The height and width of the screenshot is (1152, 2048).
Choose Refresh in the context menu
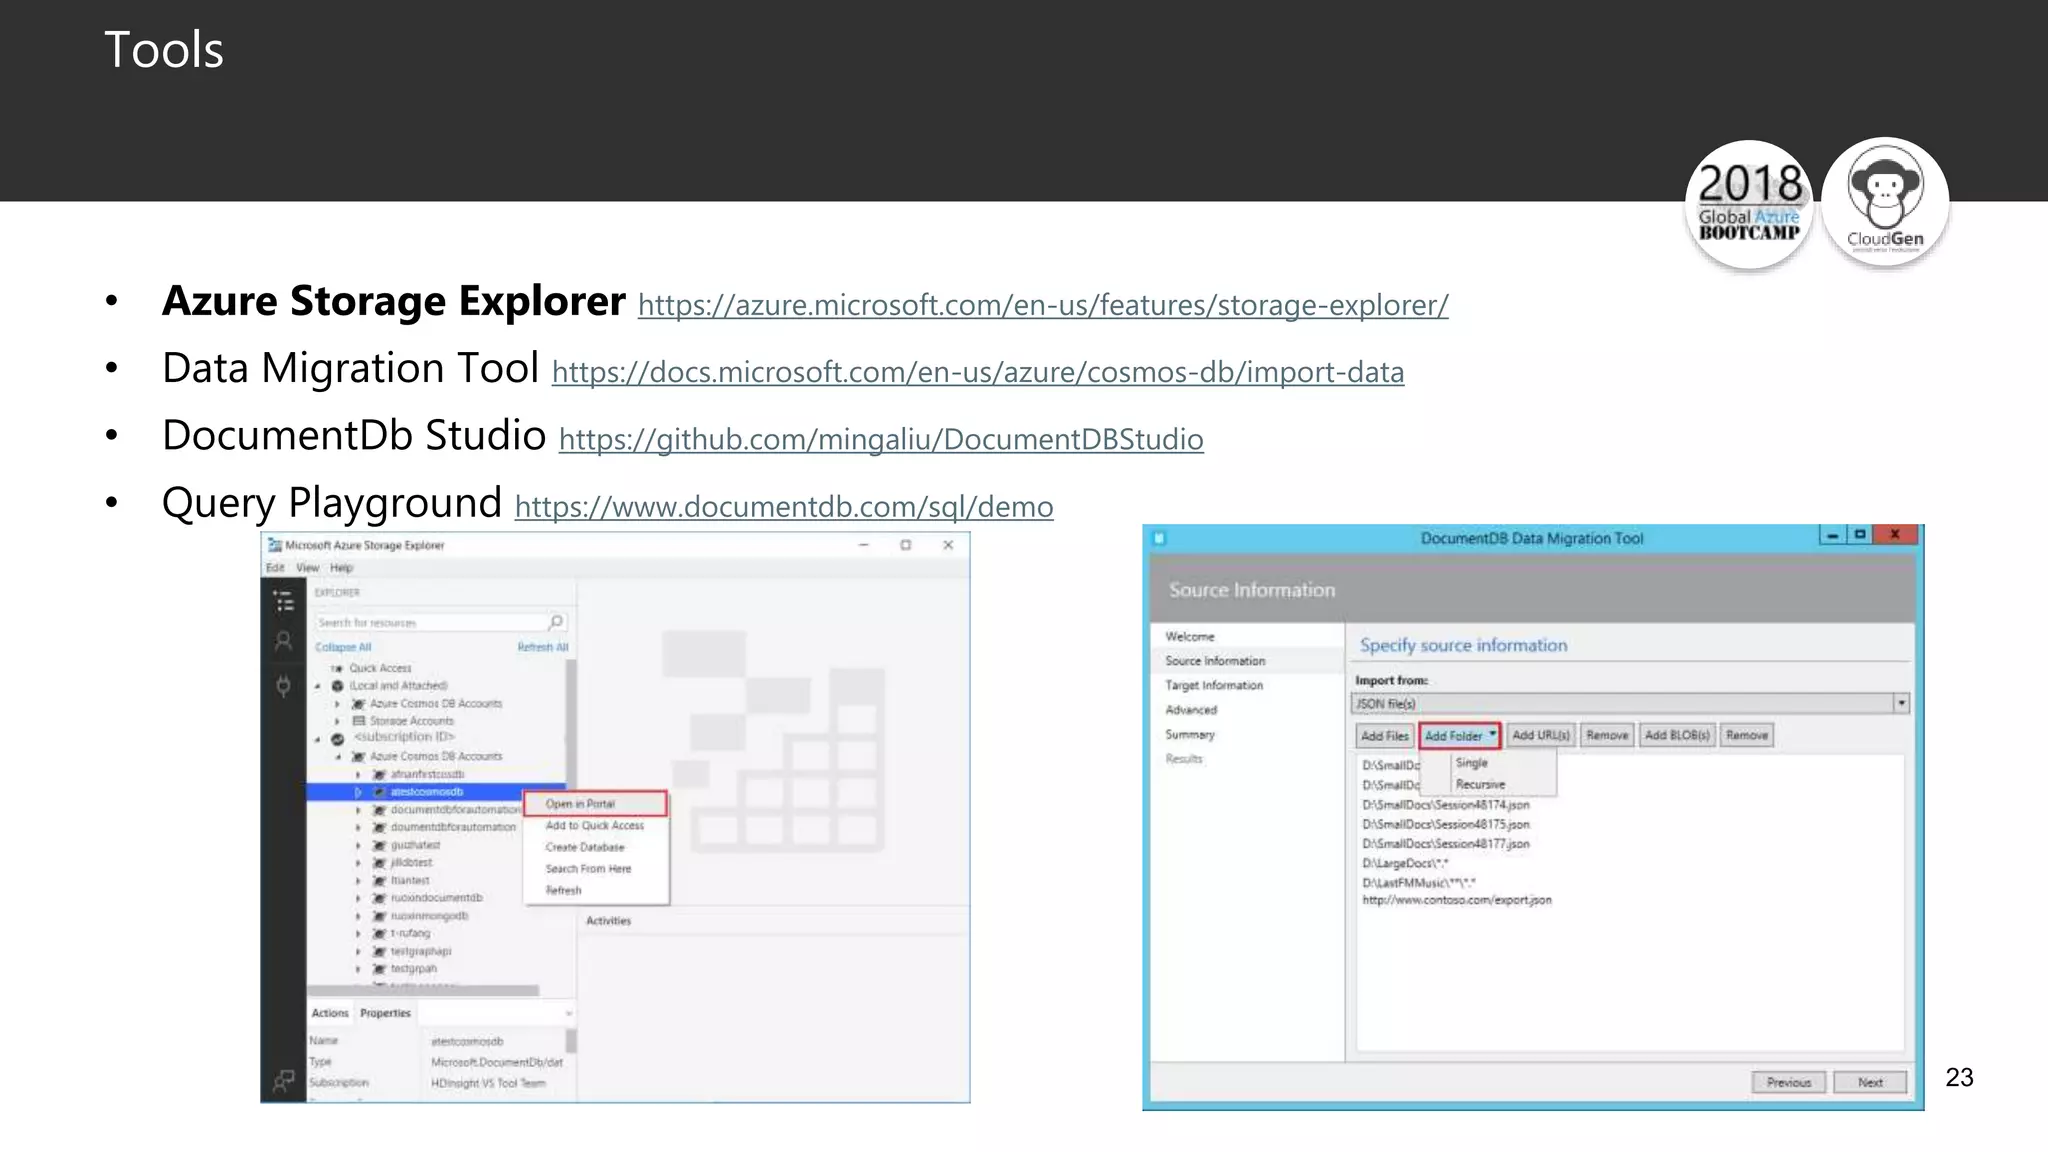(563, 890)
